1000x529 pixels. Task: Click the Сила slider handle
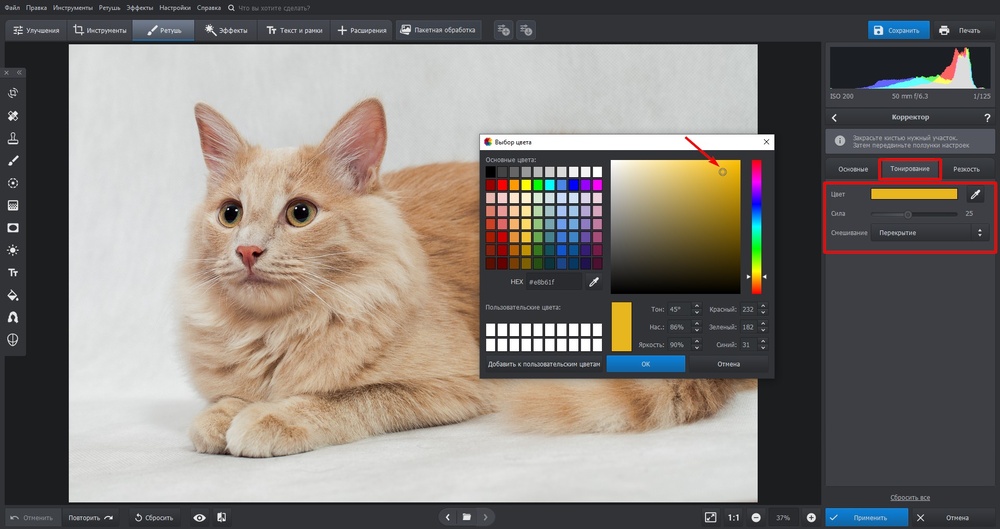tap(908, 213)
